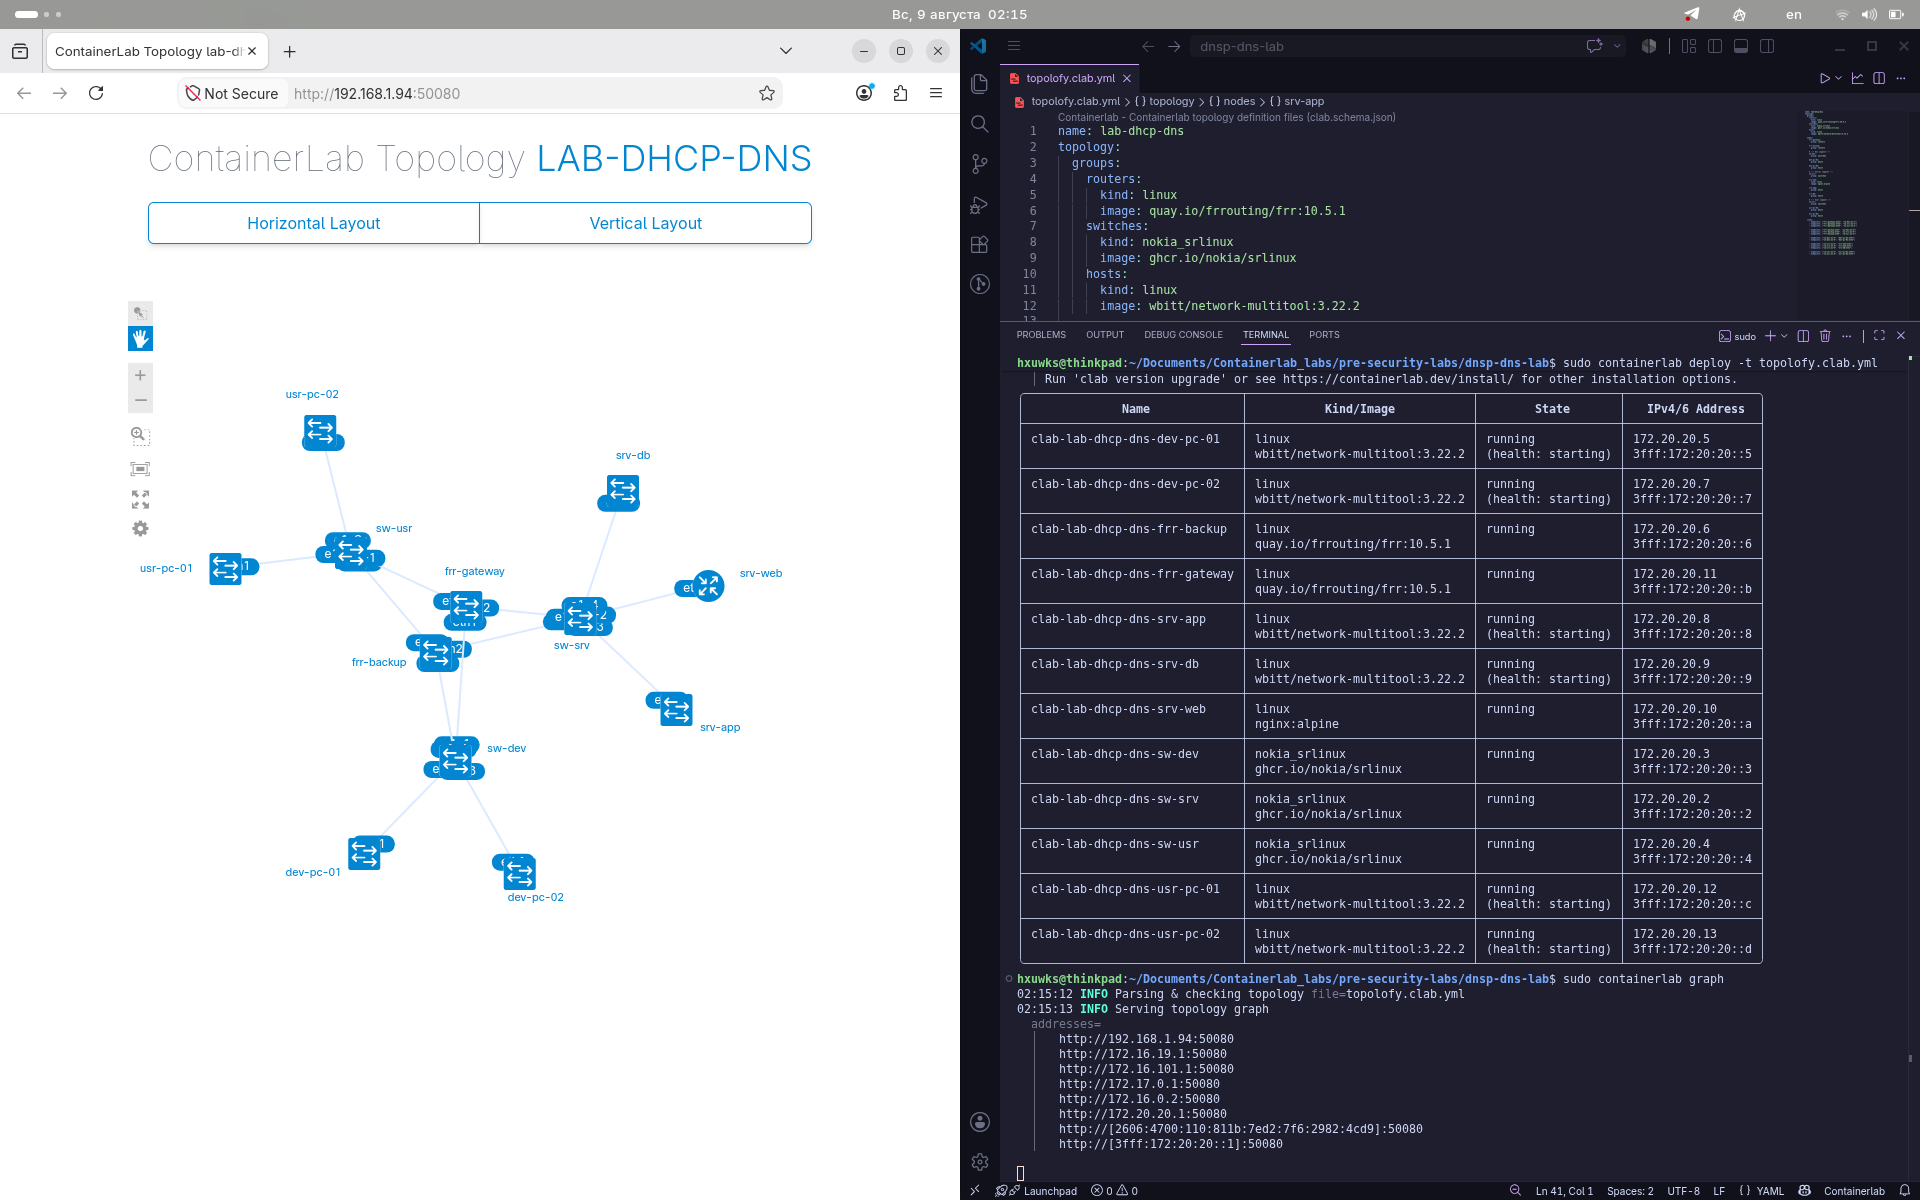Open editor More Actions ellipsis
The height and width of the screenshot is (1200, 1920).
click(1901, 78)
